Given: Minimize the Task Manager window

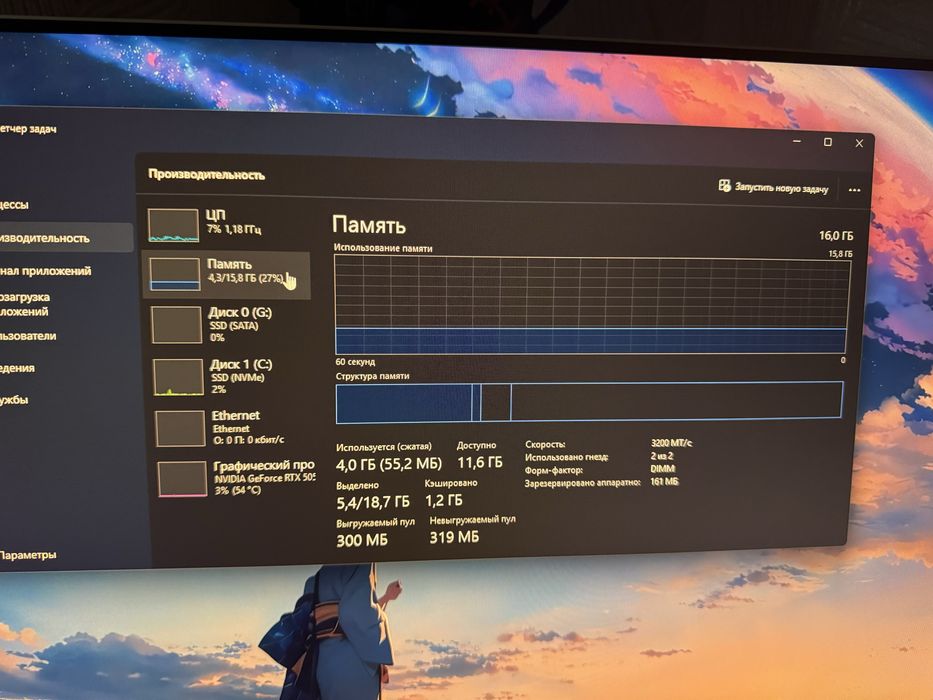Looking at the screenshot, I should tap(797, 141).
